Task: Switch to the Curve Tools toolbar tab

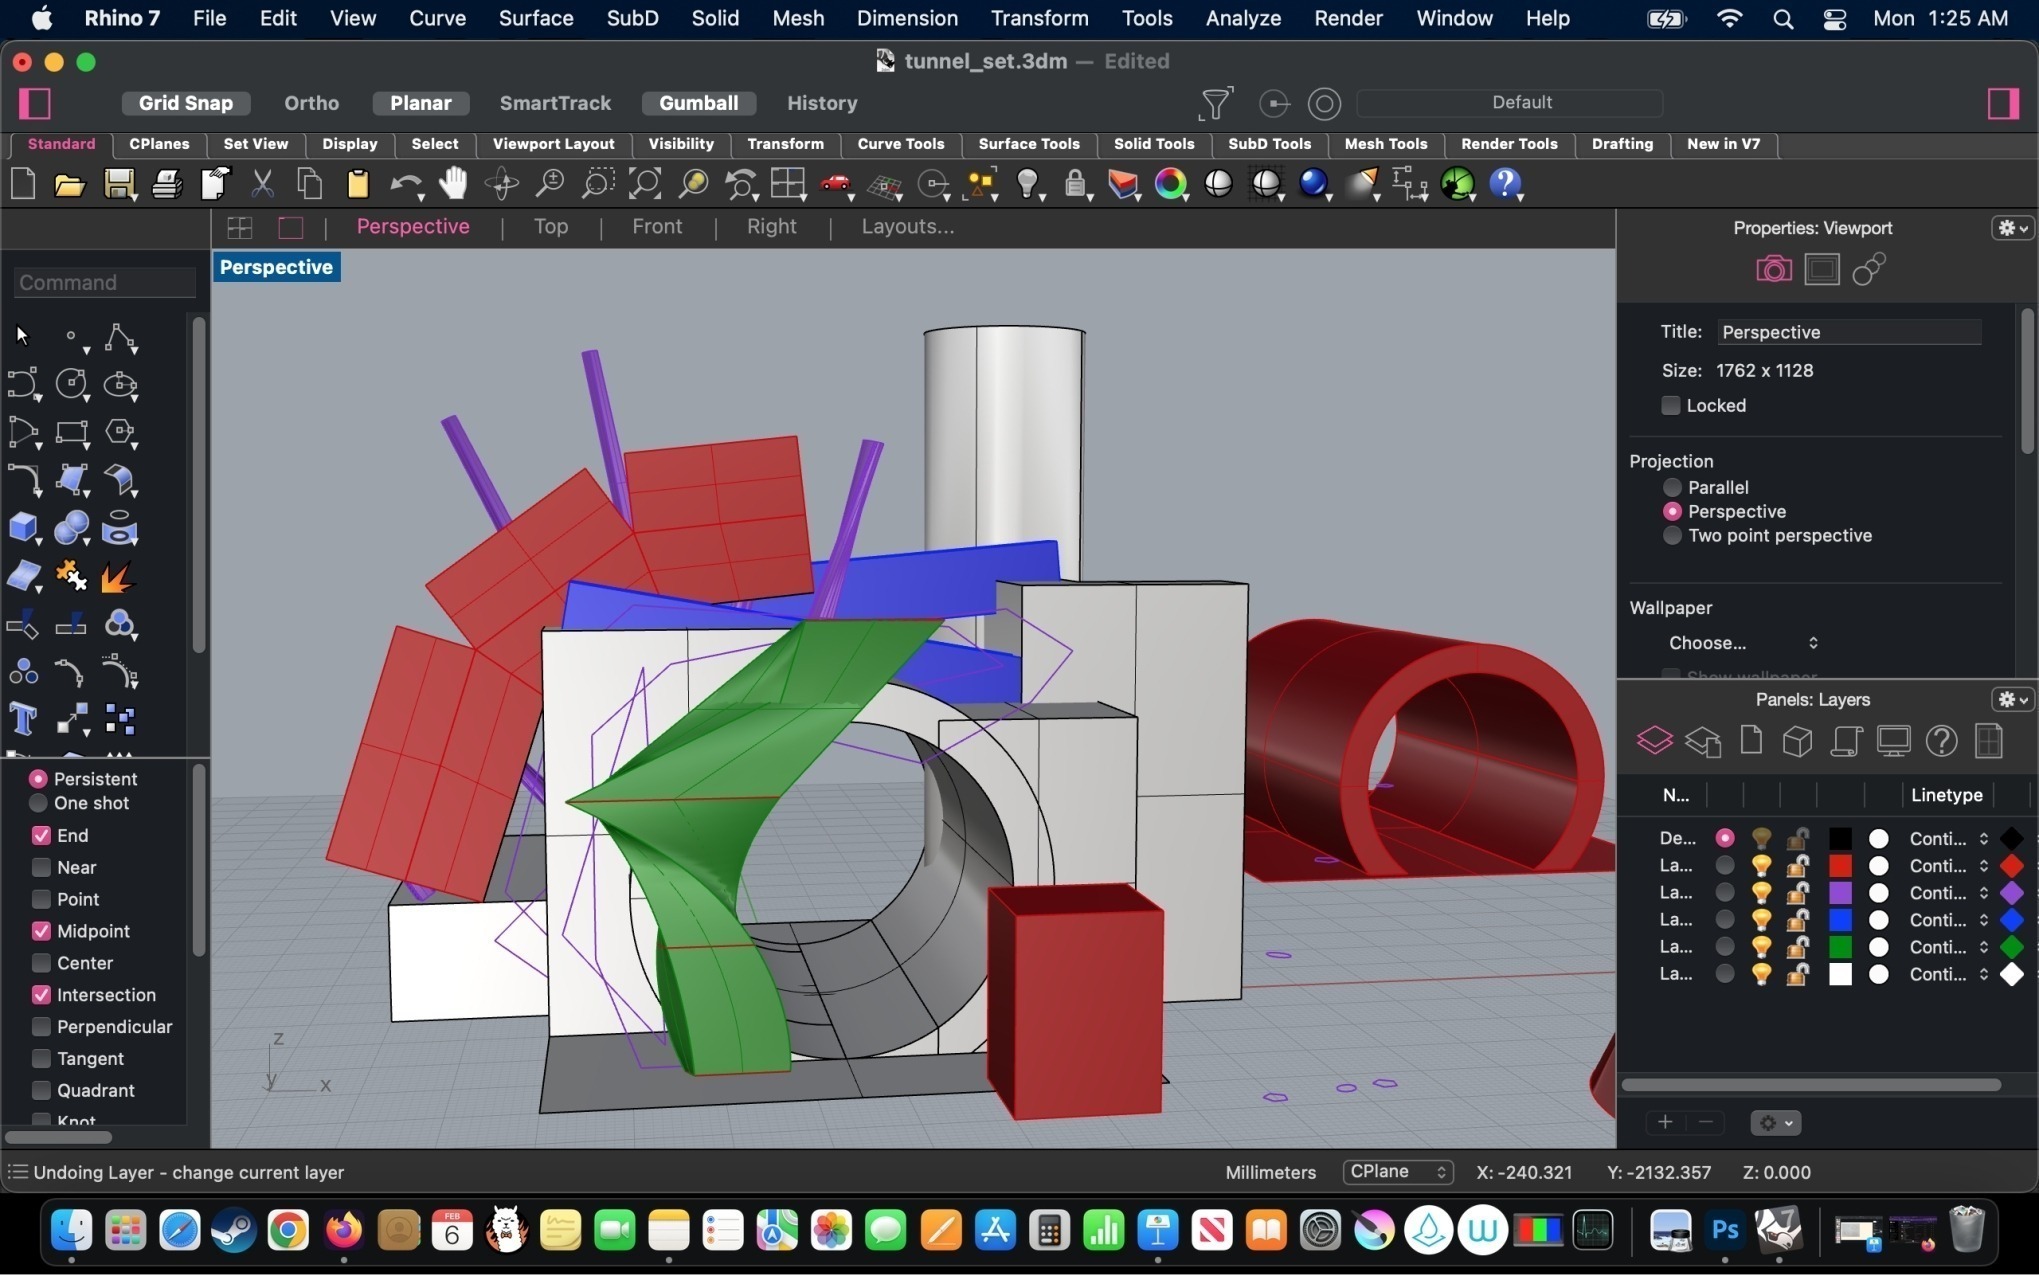Action: 901,144
